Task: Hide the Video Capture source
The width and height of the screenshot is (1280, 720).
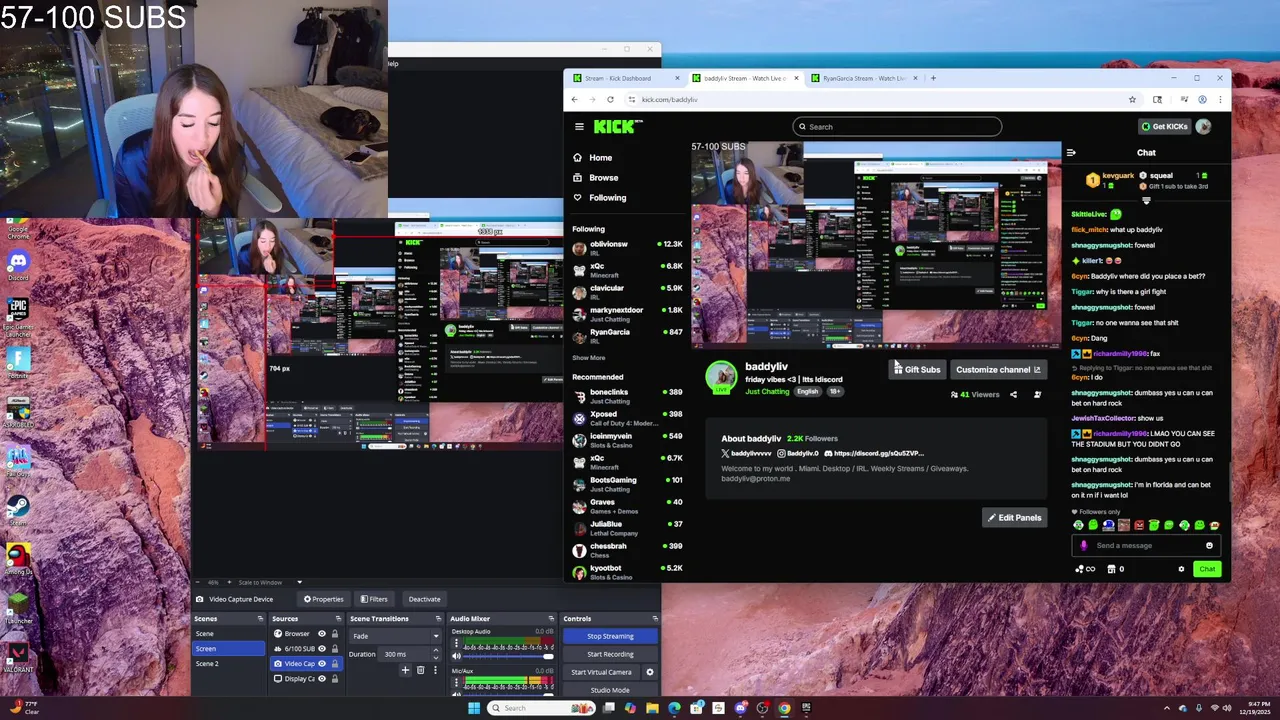Action: [322, 664]
